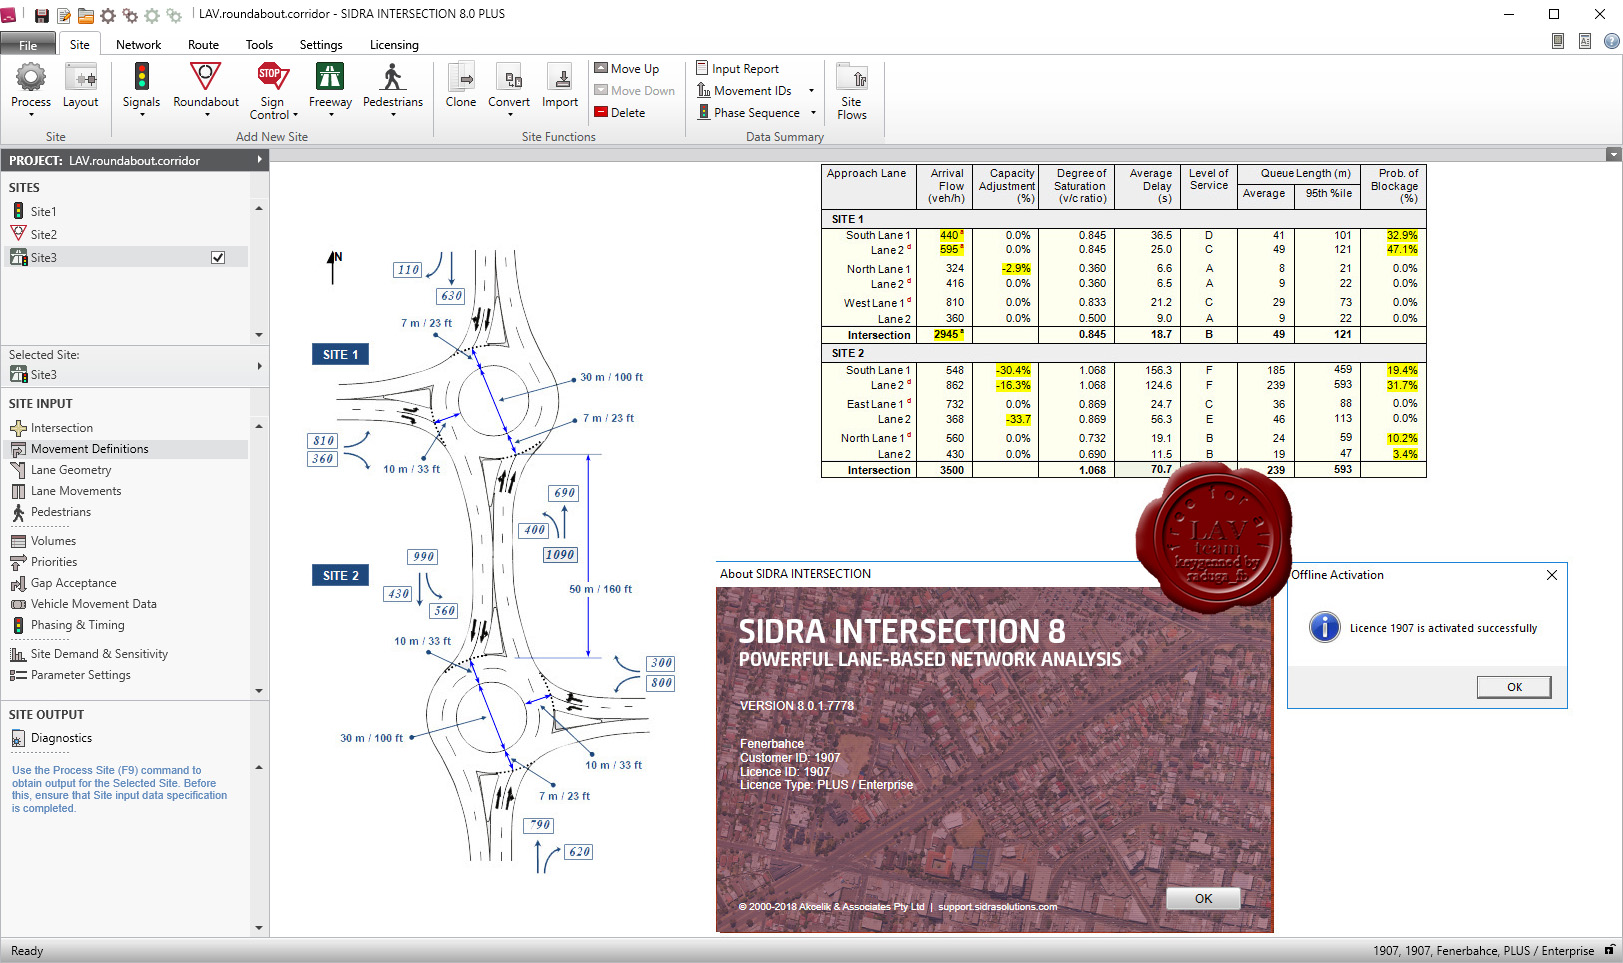Expand the PROJECT header arrow
Viewport: 1623px width, 963px height.
(x=259, y=160)
